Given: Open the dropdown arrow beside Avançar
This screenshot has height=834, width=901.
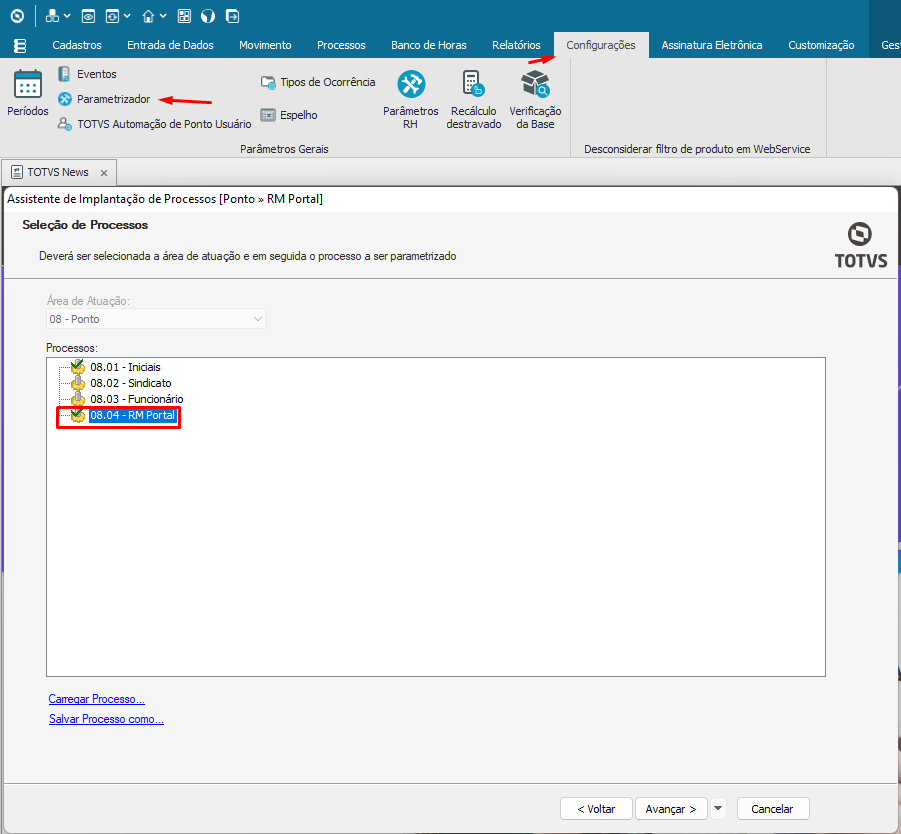Looking at the screenshot, I should tap(718, 809).
